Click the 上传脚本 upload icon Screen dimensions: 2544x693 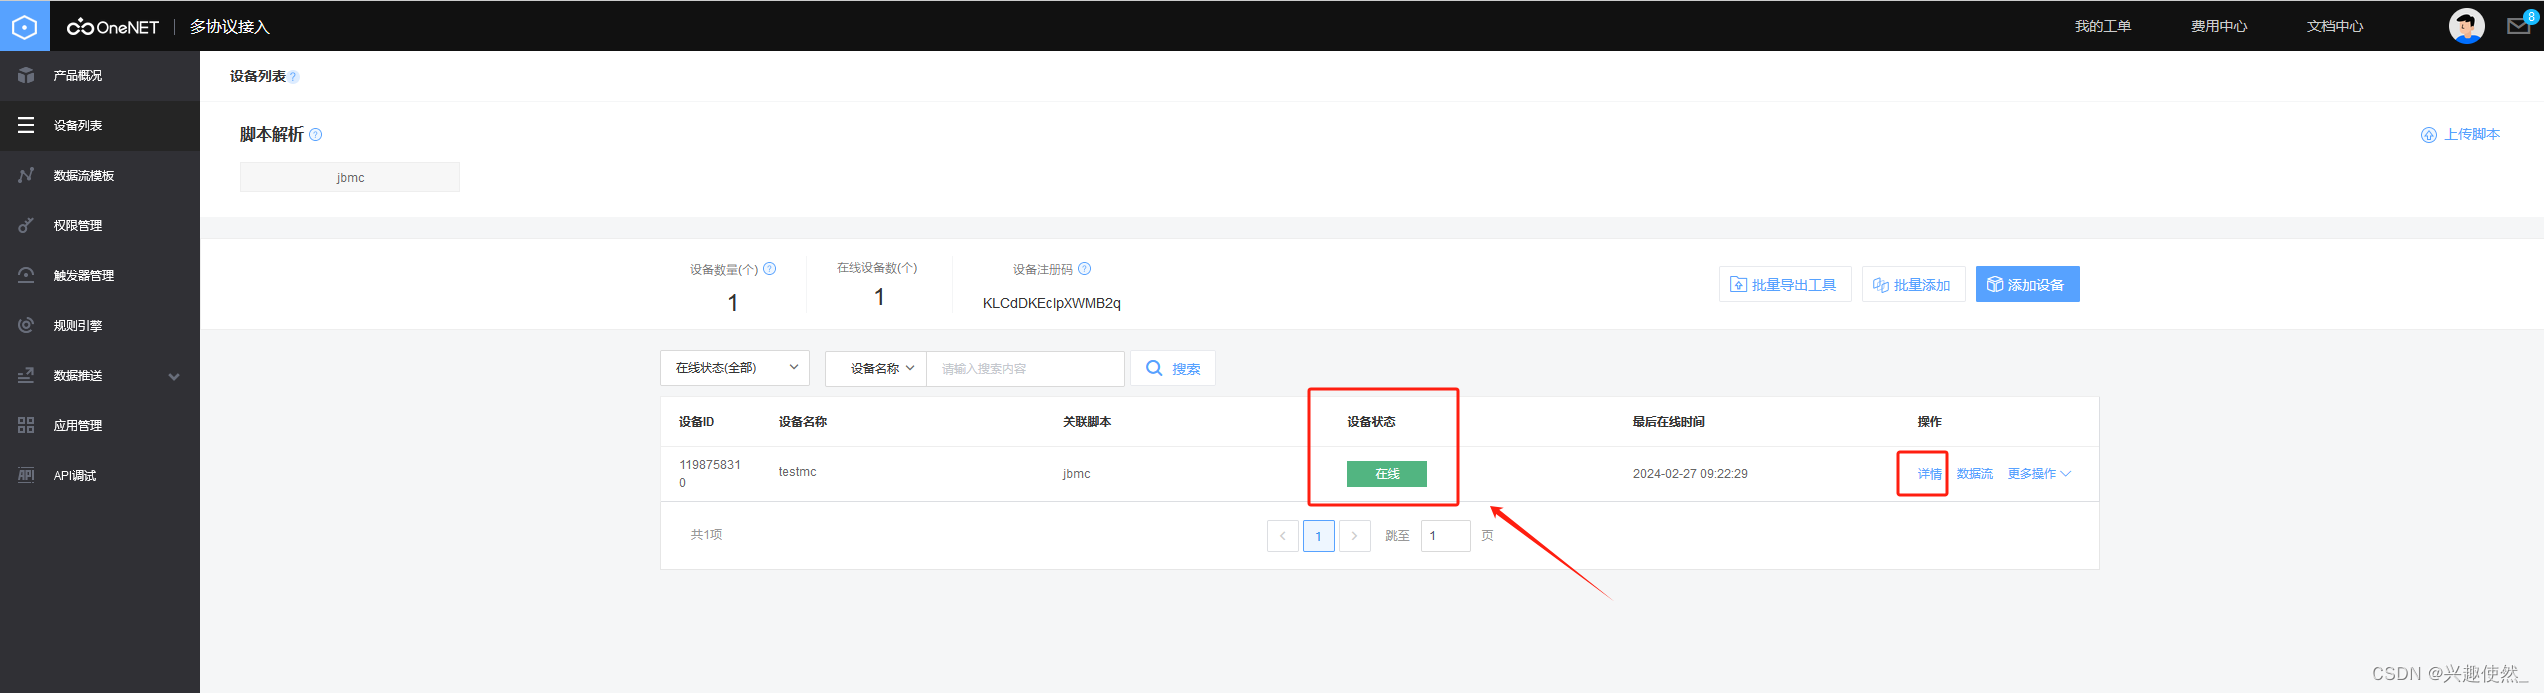[x=2428, y=135]
